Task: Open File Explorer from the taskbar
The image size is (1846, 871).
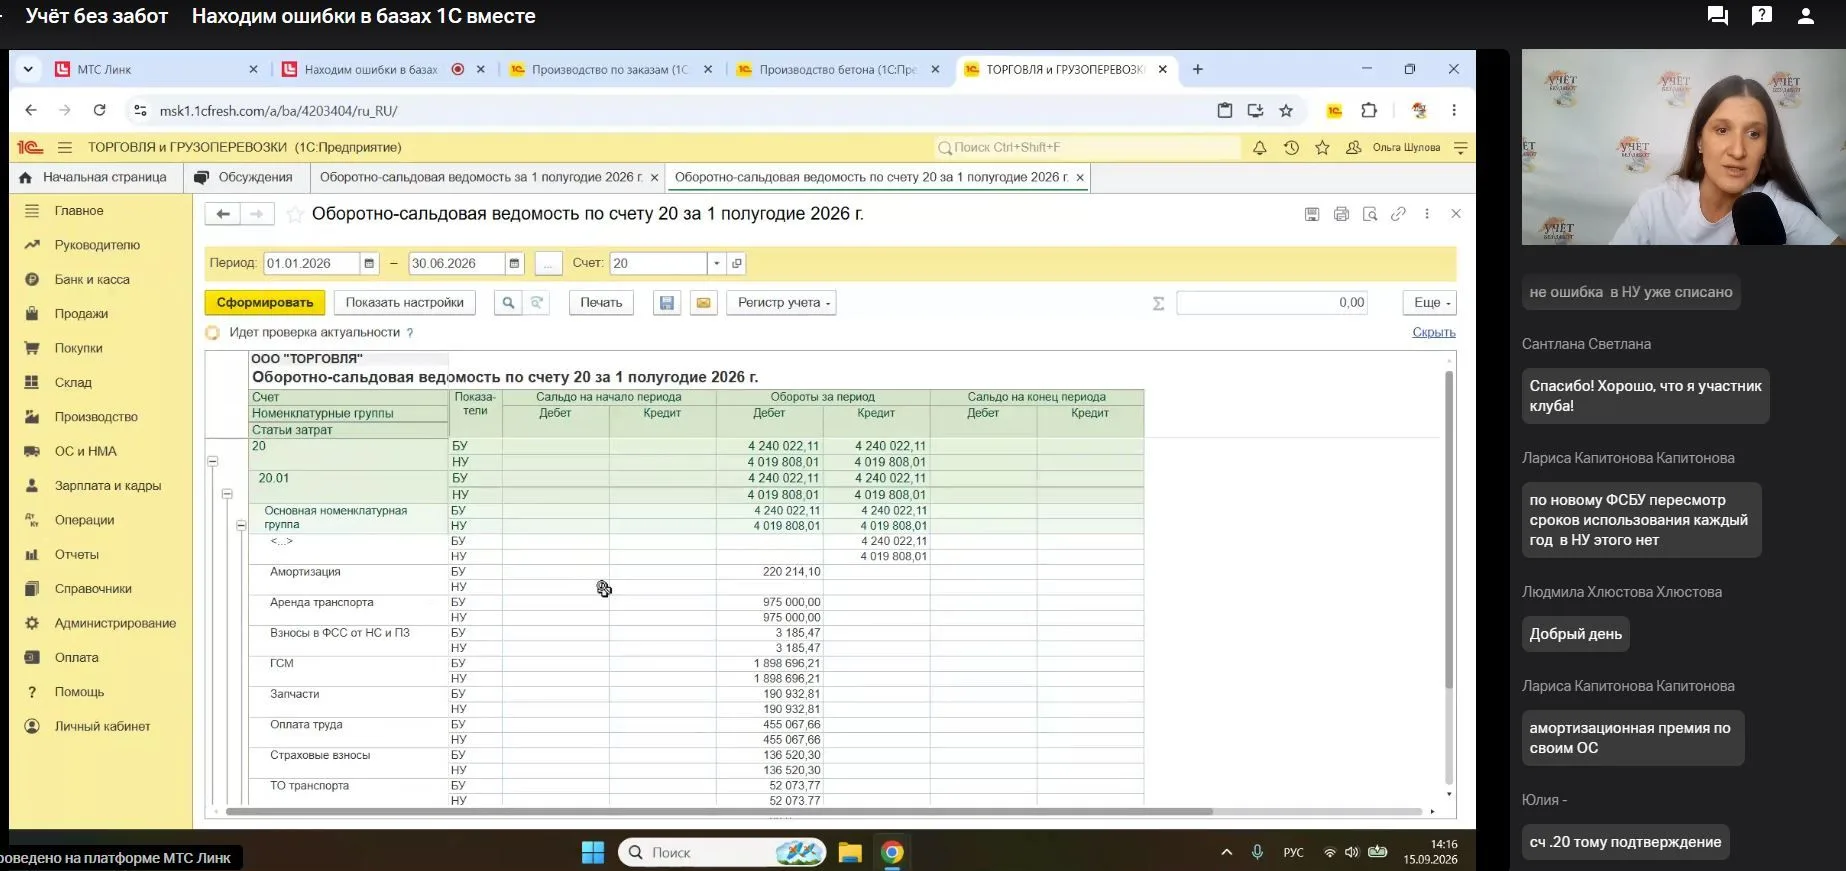Action: click(x=850, y=852)
